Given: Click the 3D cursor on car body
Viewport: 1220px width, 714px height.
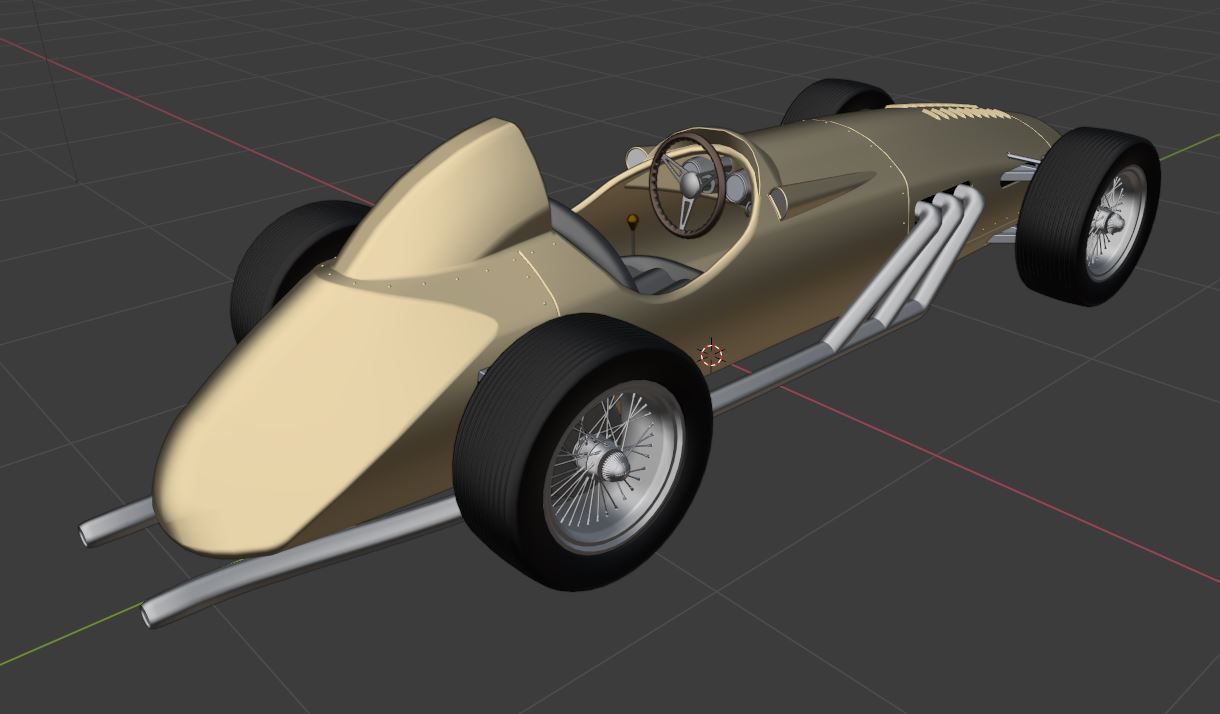Looking at the screenshot, I should (x=711, y=354).
